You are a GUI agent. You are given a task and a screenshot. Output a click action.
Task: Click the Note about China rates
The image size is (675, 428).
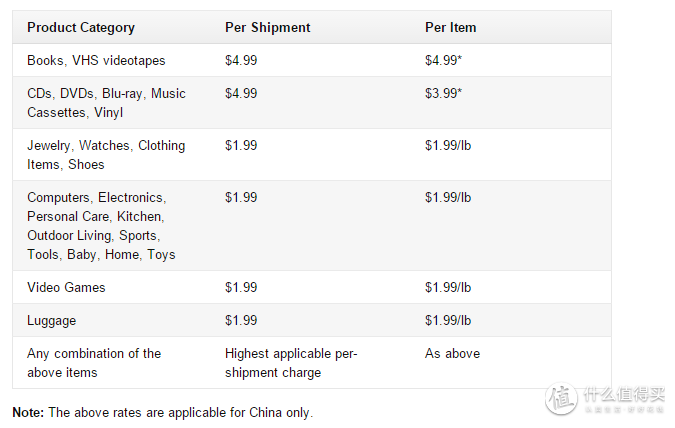click(x=163, y=412)
